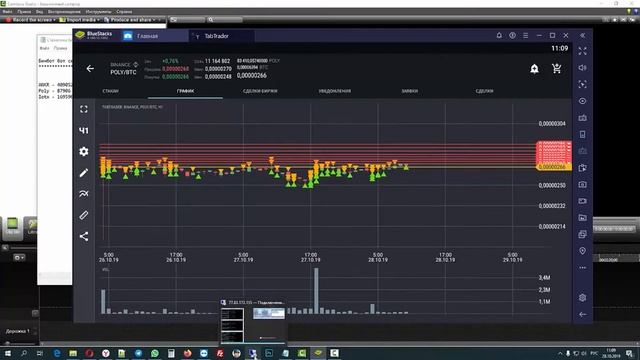The width and height of the screenshot is (640, 360).
Task: Open Firefox from taskbar
Action: tap(187, 353)
